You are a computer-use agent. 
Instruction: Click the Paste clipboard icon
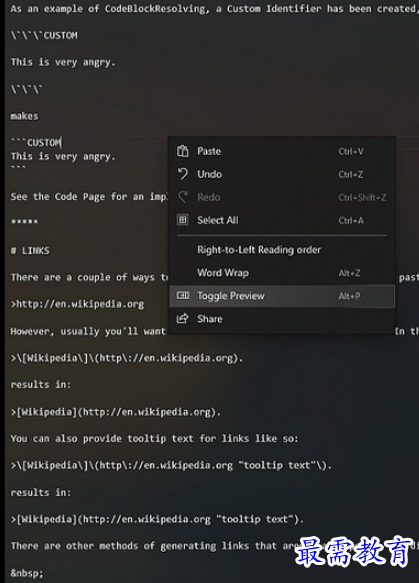(x=183, y=151)
